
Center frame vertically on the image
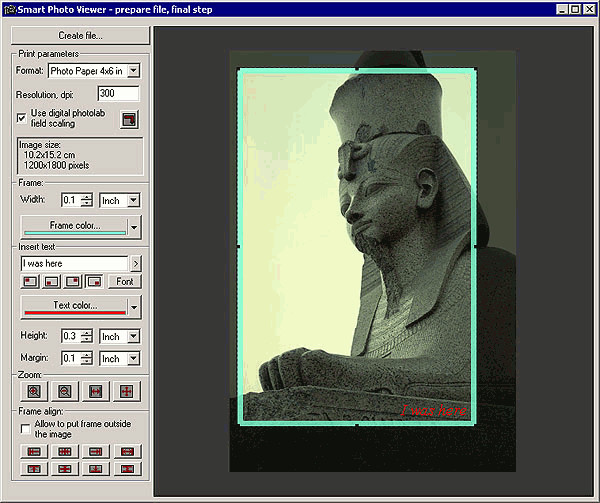tap(65, 469)
